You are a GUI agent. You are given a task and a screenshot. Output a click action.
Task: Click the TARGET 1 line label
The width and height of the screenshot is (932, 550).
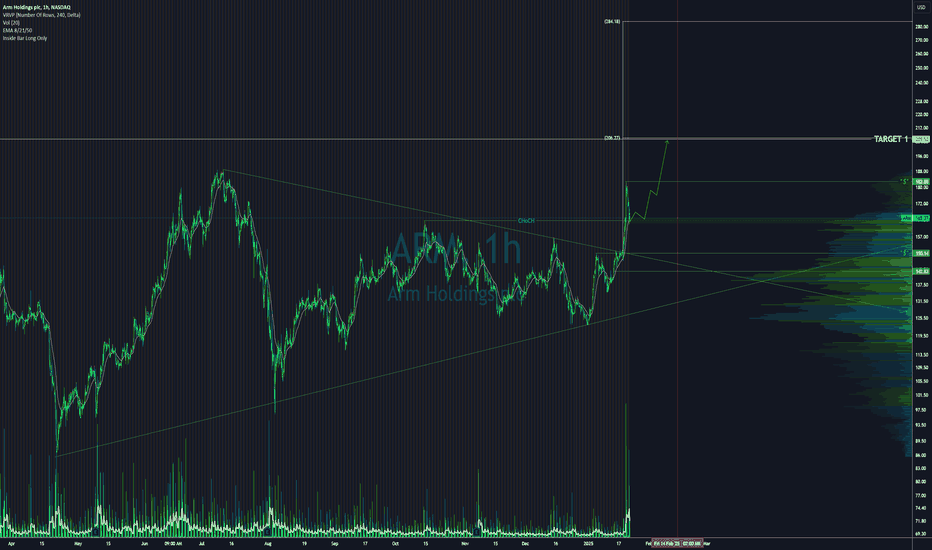[890, 139]
